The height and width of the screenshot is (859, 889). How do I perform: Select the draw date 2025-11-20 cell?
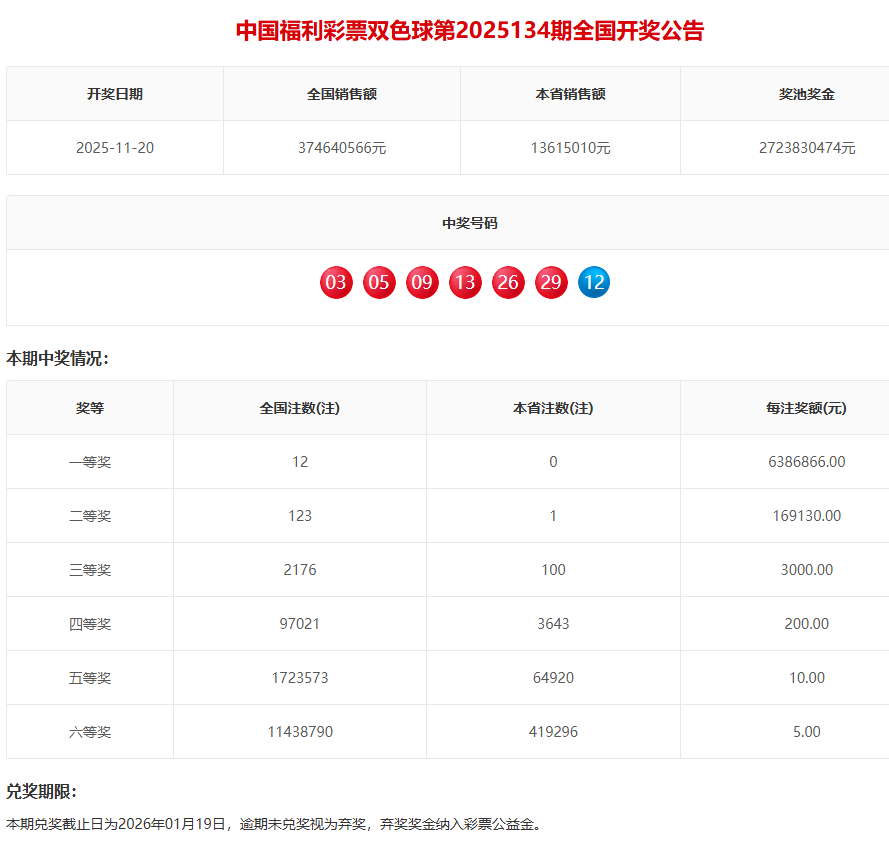[115, 148]
